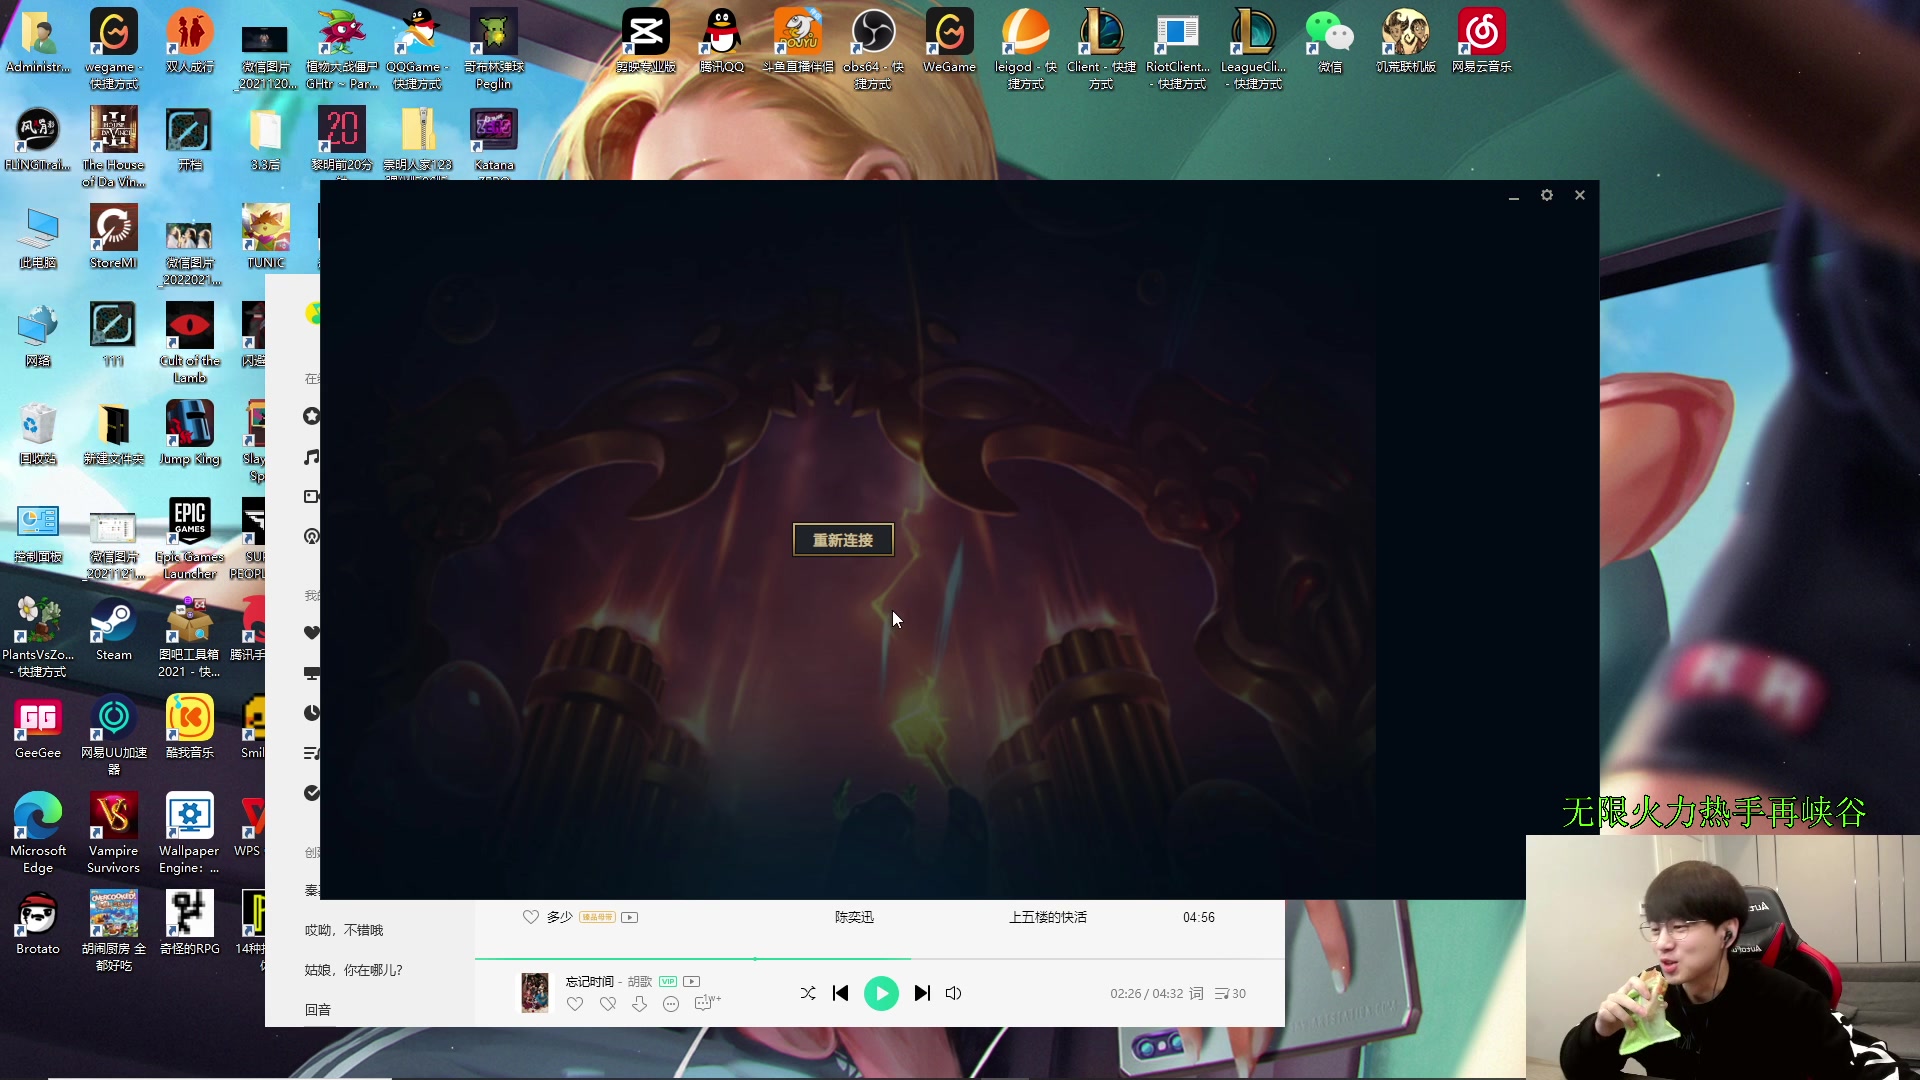Open playlist 哎呦，不错哦 in sidebar
The image size is (1920, 1080).
[344, 930]
